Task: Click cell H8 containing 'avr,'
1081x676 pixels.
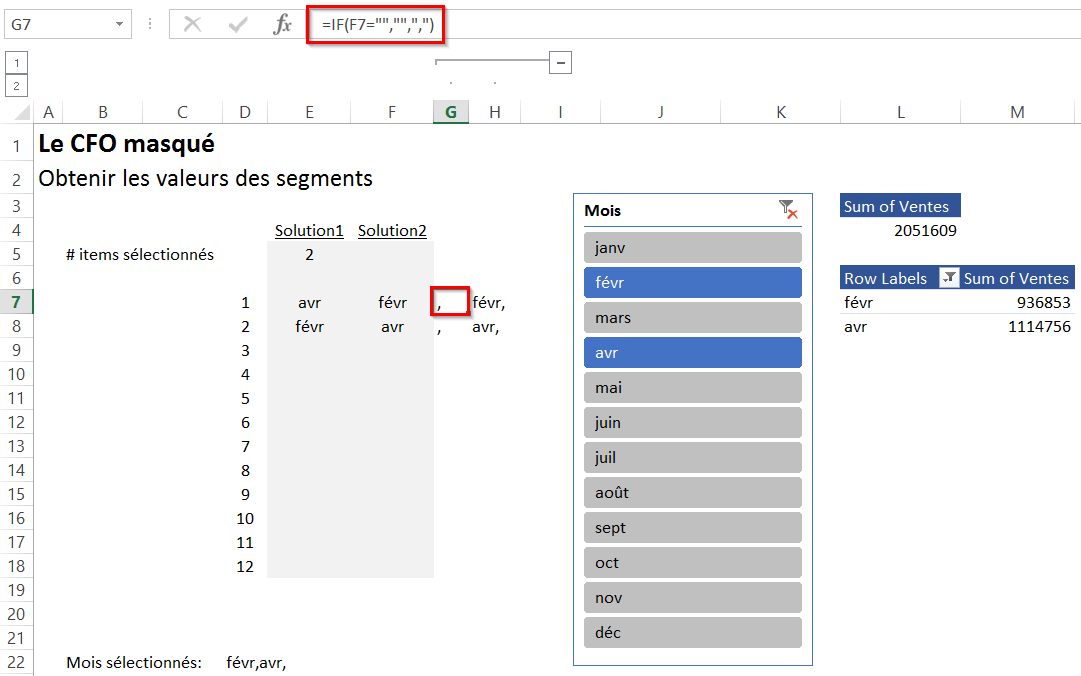Action: pyautogui.click(x=485, y=327)
